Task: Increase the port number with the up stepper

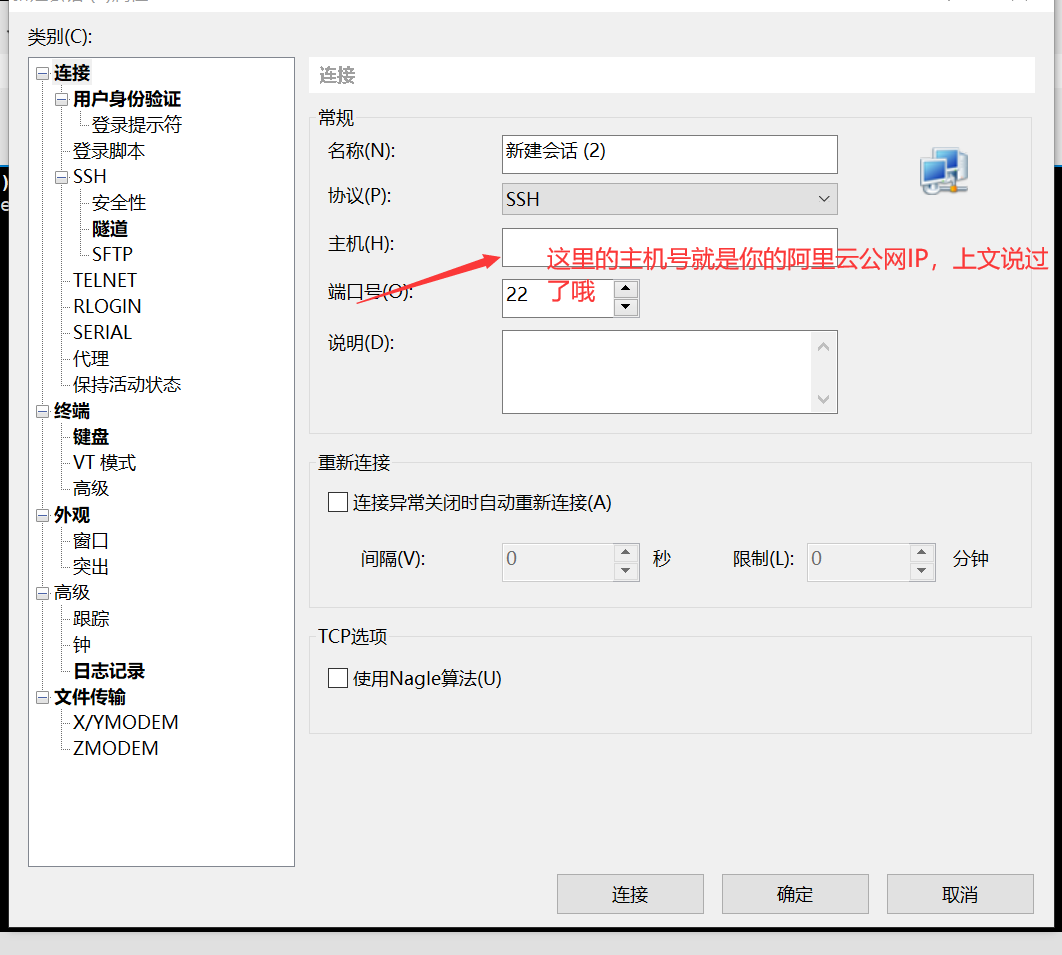Action: [x=628, y=291]
